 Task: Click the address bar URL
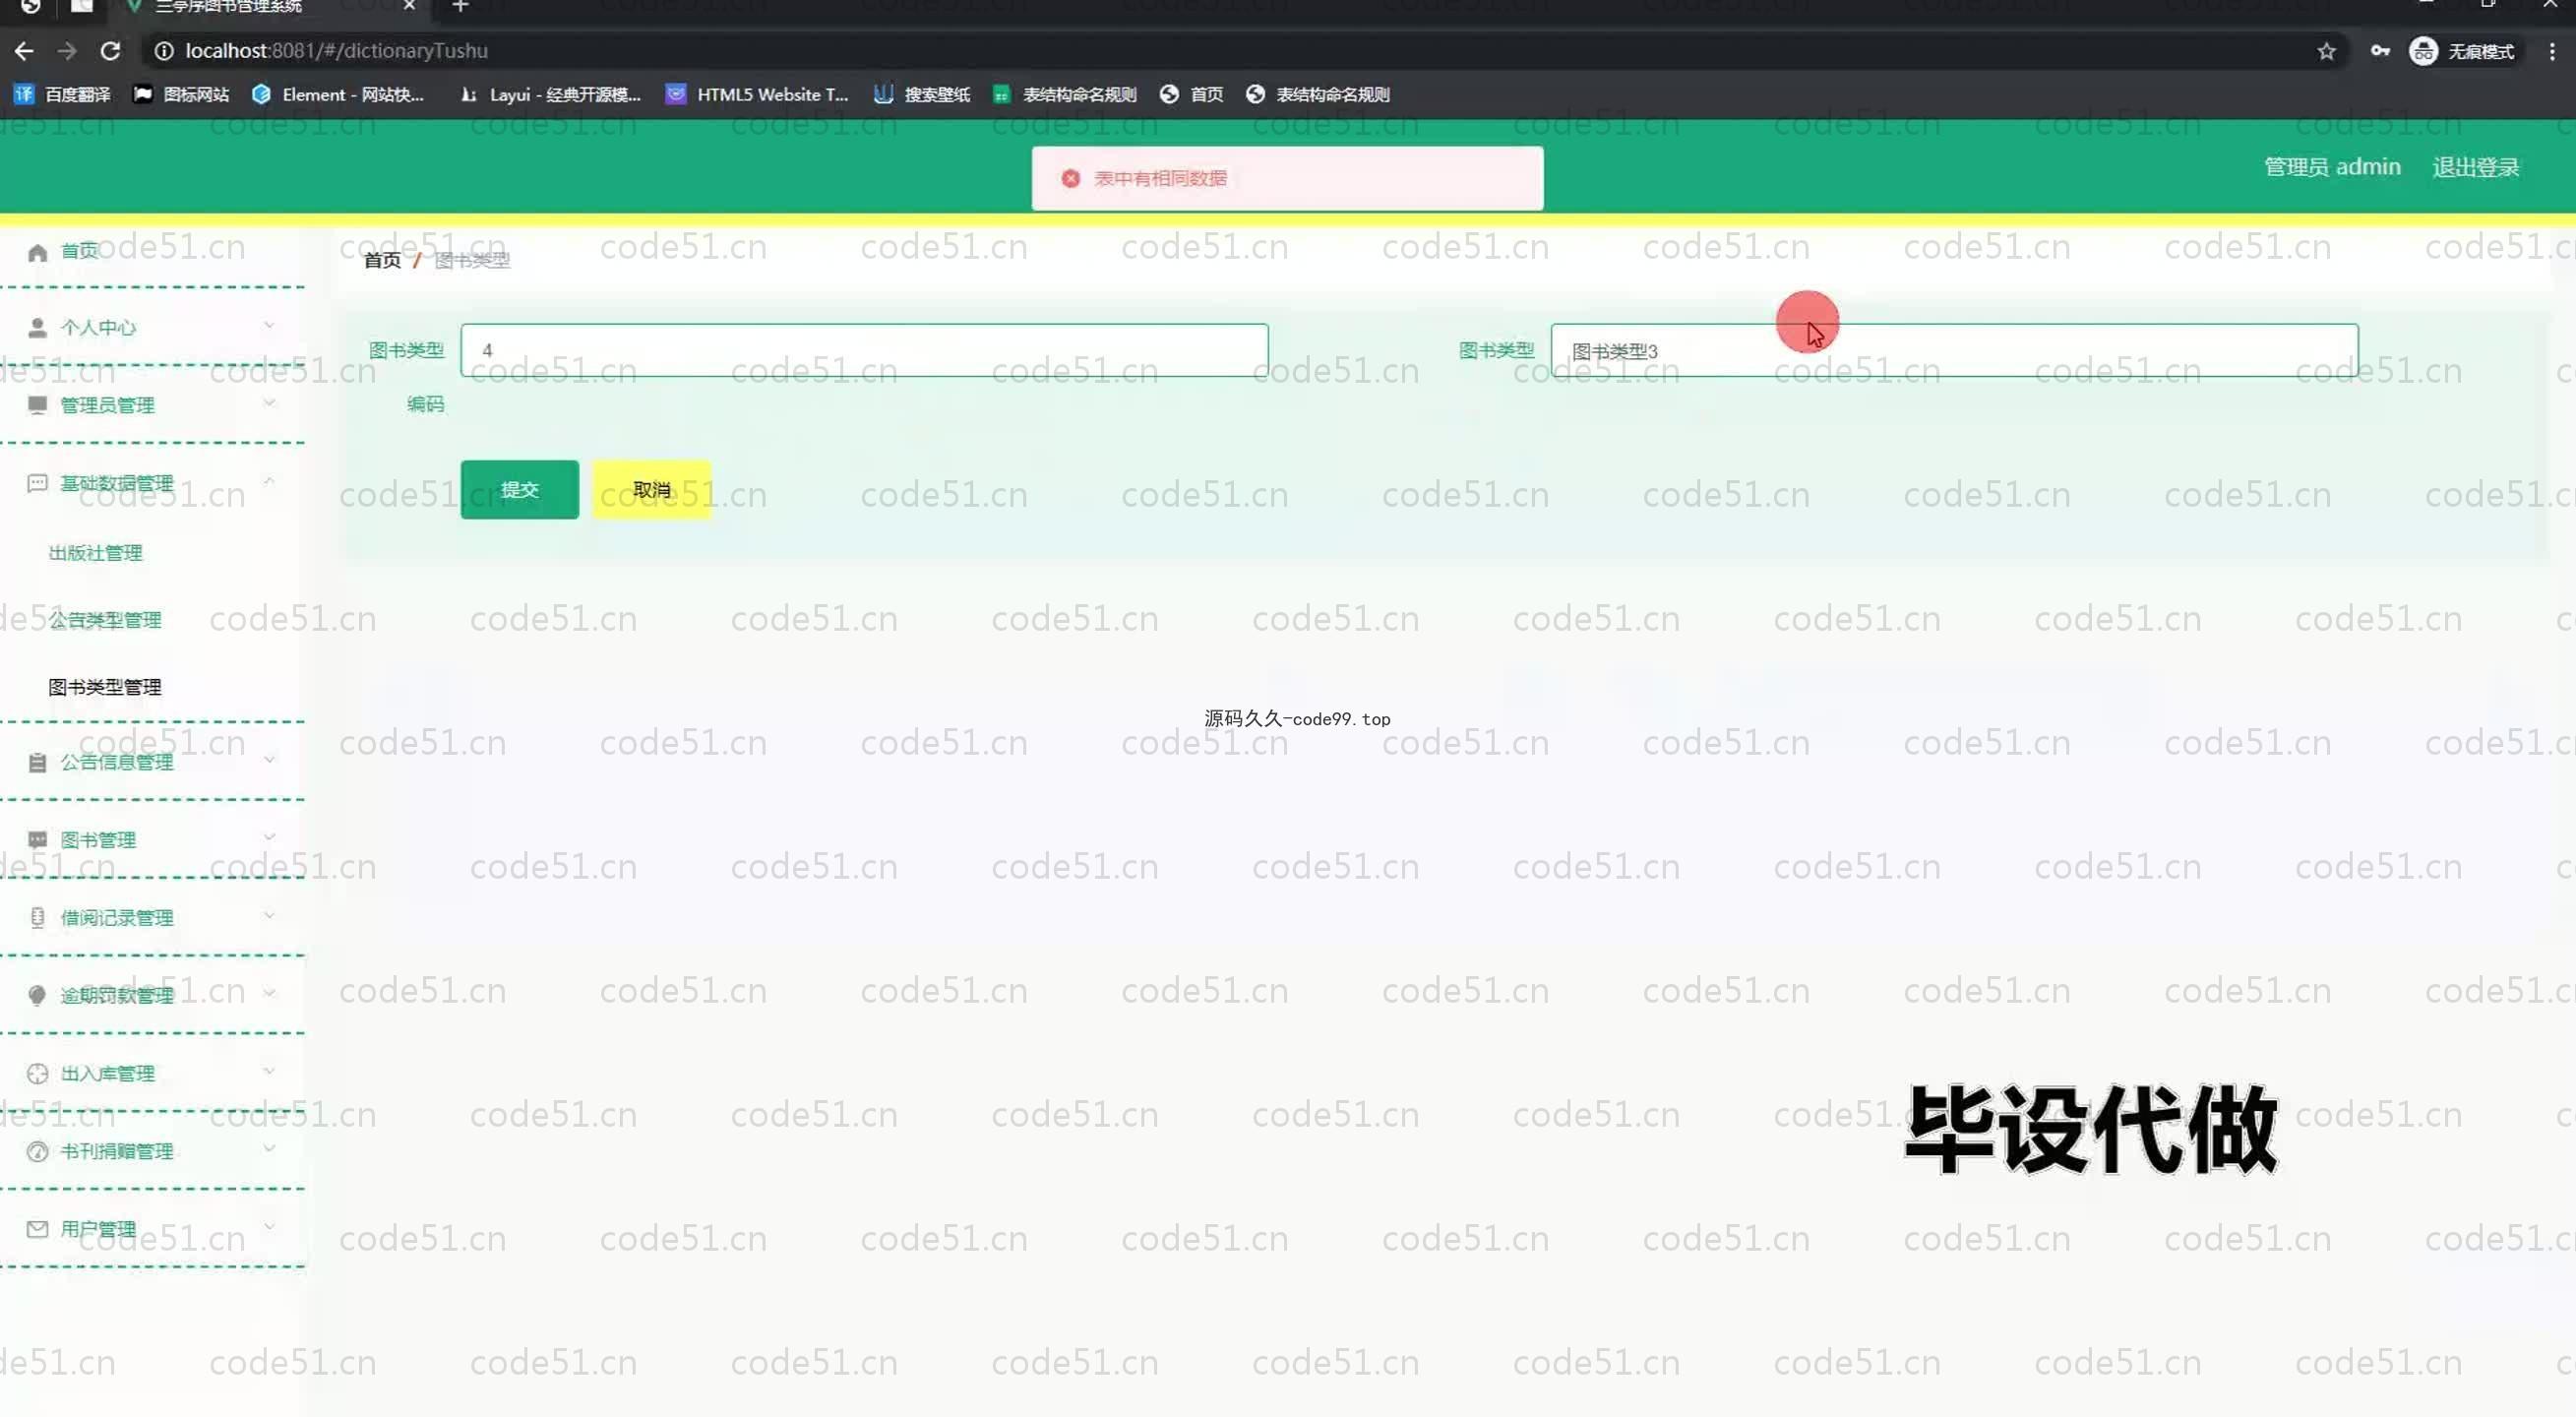click(x=336, y=51)
